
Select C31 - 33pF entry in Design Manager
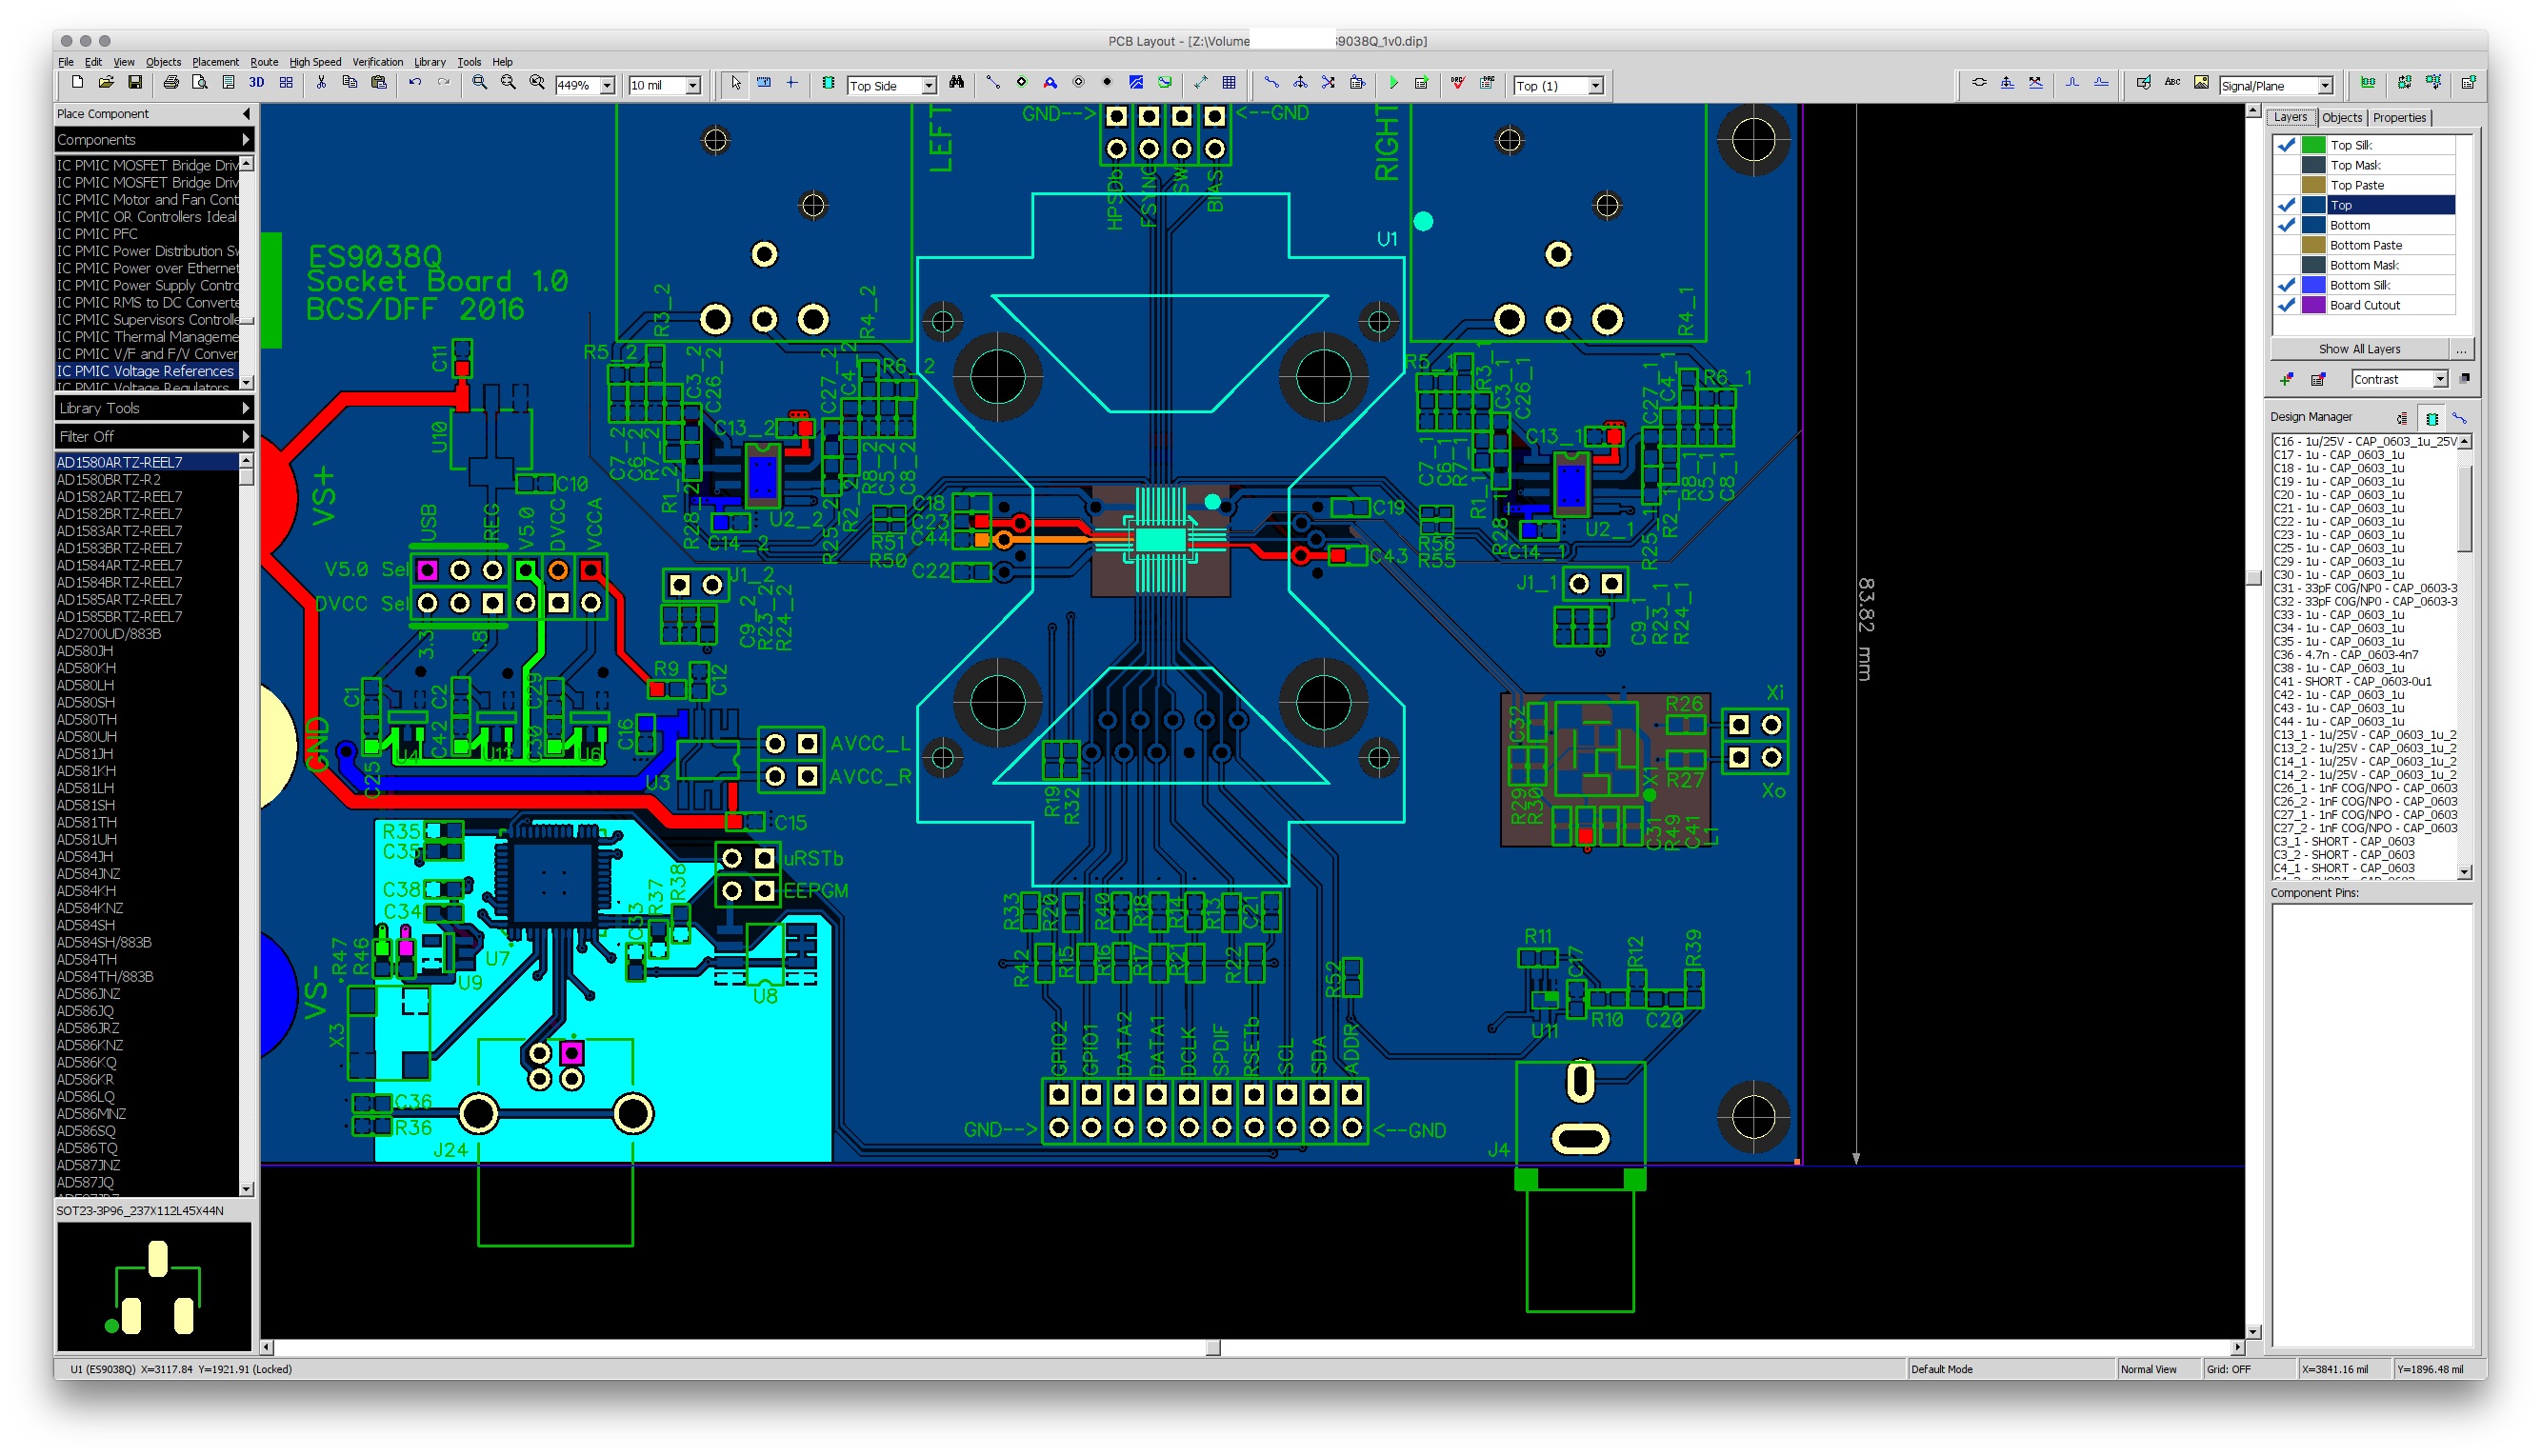[x=2364, y=588]
